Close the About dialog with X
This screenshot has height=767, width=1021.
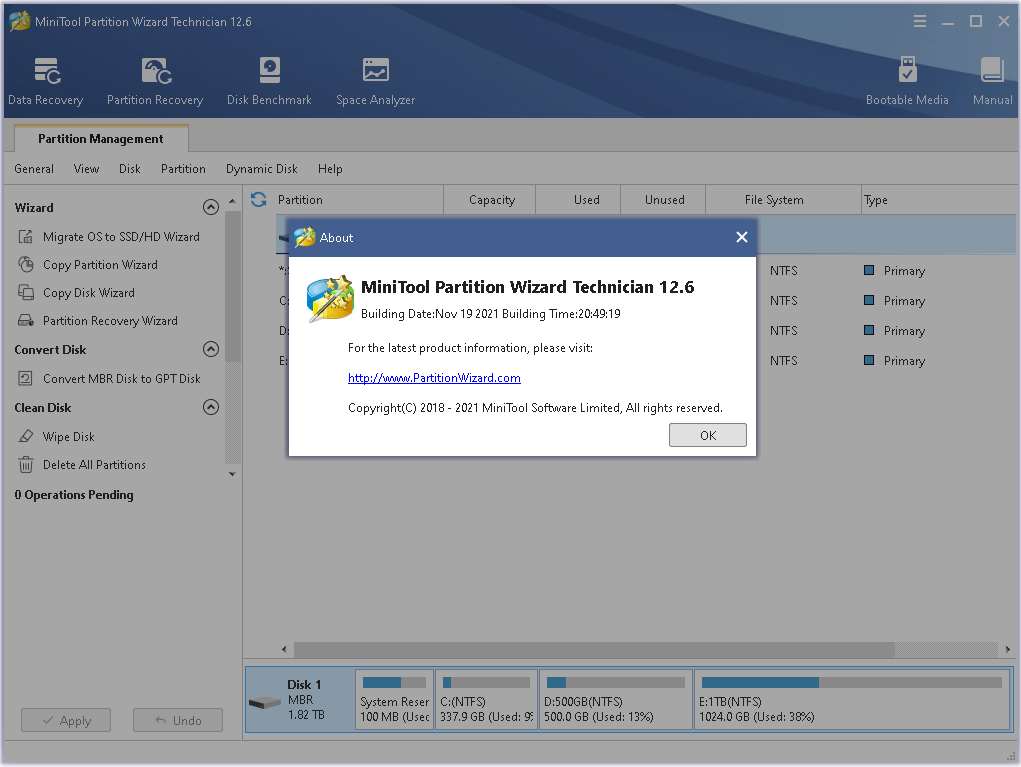tap(741, 237)
